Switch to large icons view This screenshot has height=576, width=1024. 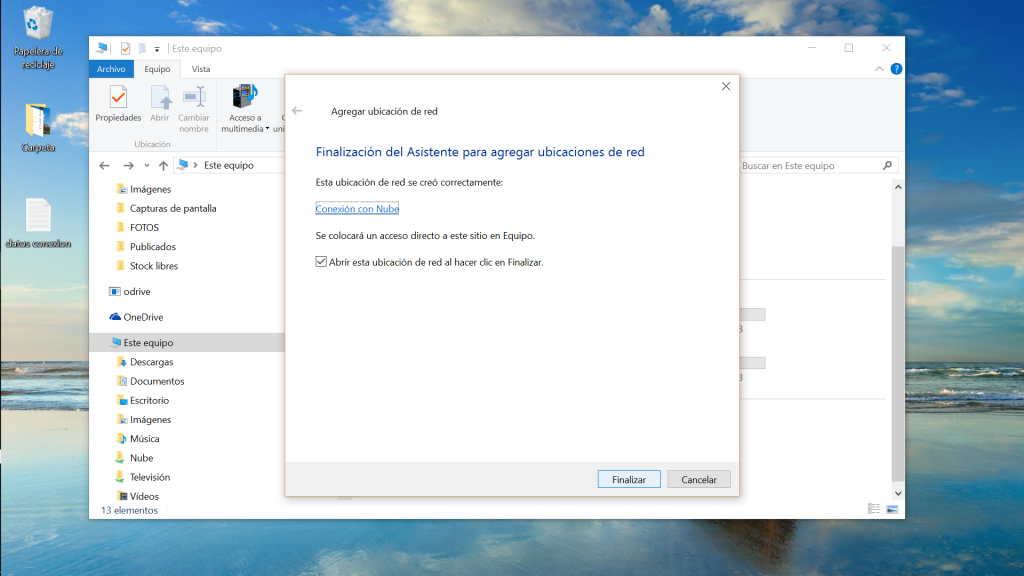coord(892,509)
